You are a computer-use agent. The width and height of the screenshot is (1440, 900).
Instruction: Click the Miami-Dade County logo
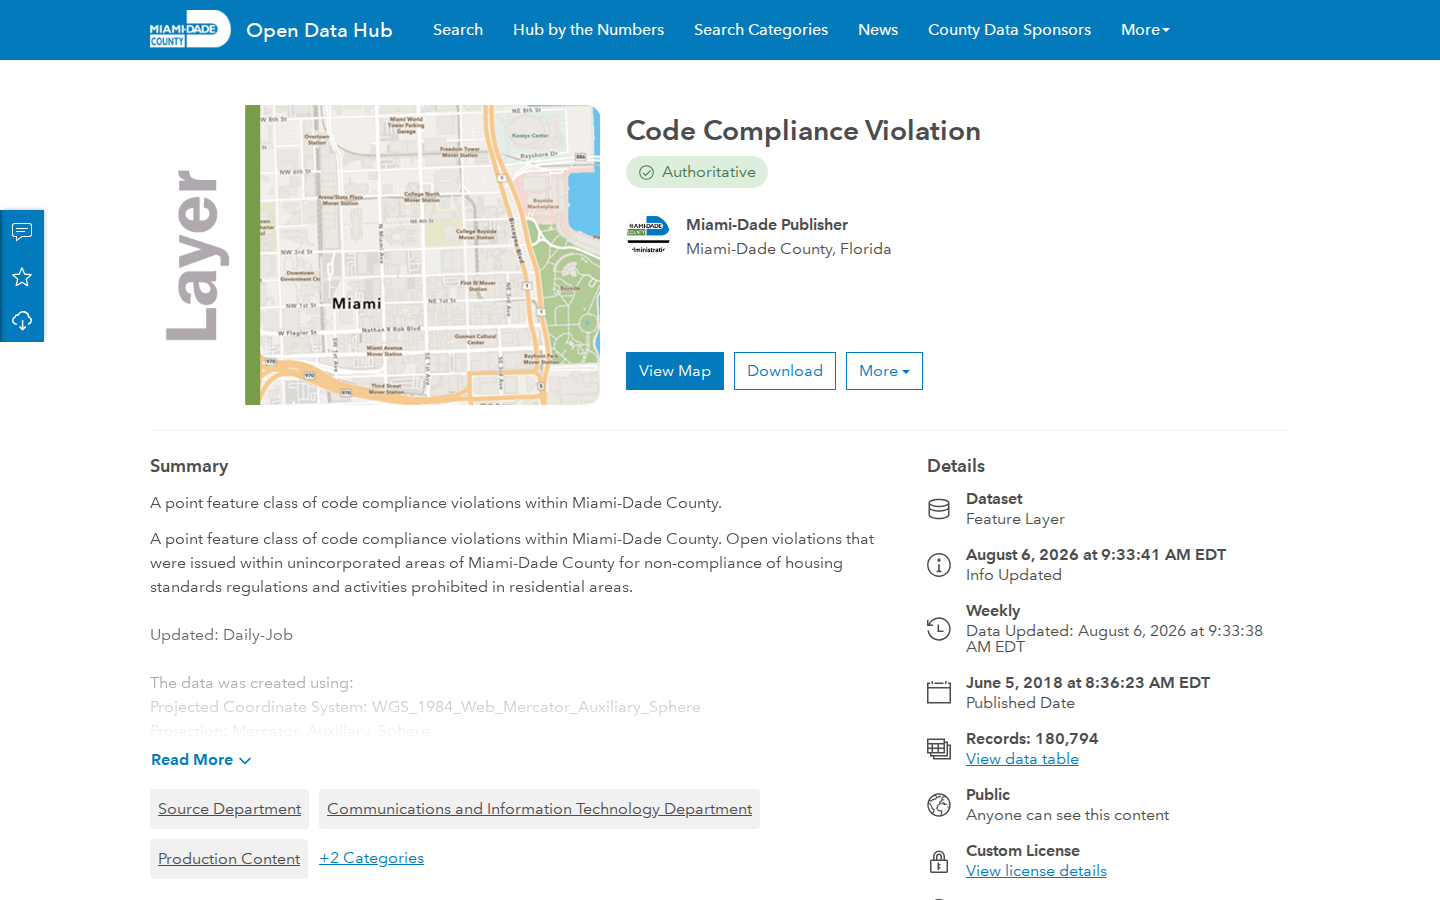point(190,29)
